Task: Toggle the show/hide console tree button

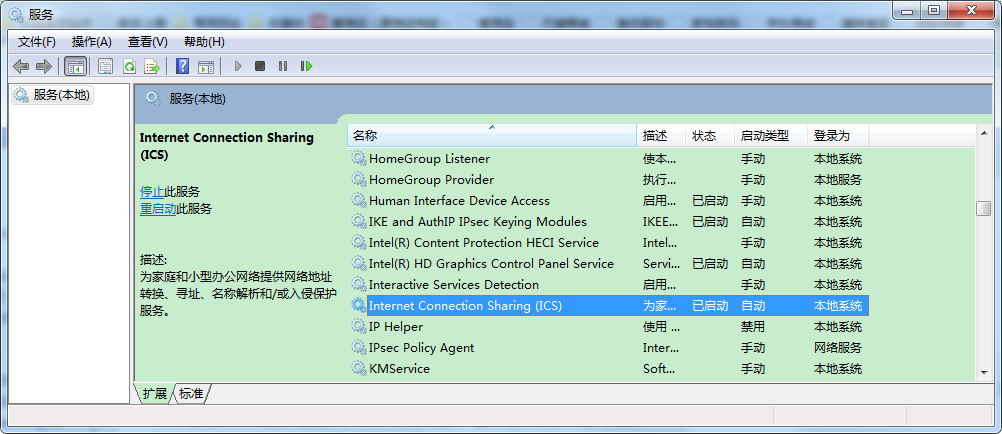Action: (75, 66)
